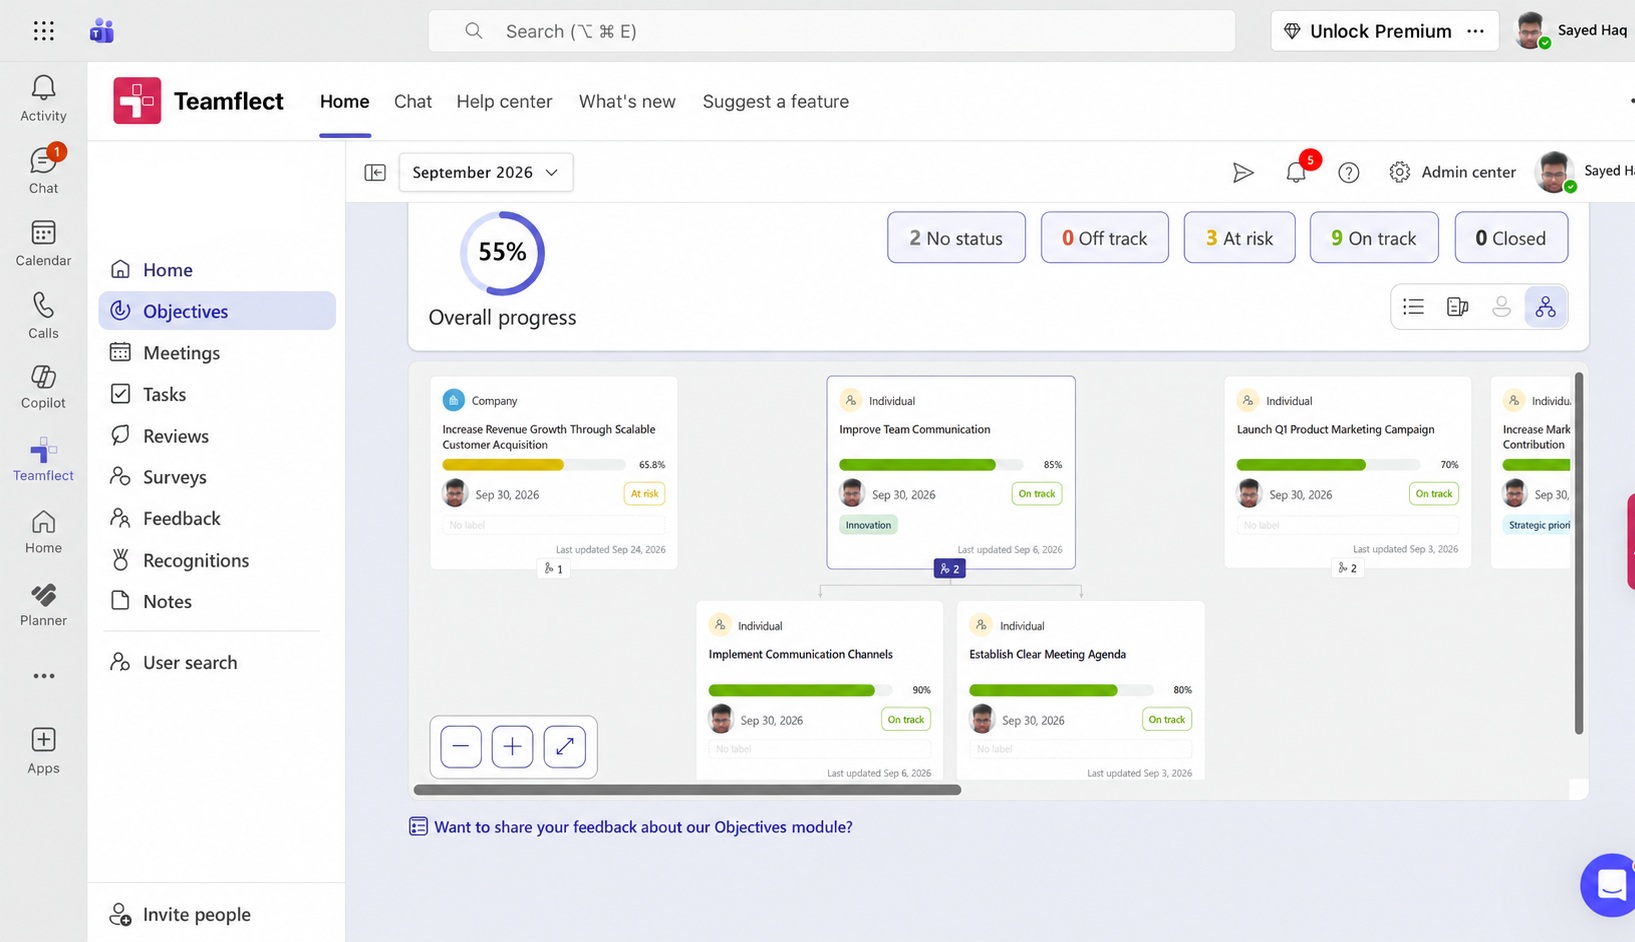
Task: Open Planner app in the Teams rail
Action: (43, 604)
